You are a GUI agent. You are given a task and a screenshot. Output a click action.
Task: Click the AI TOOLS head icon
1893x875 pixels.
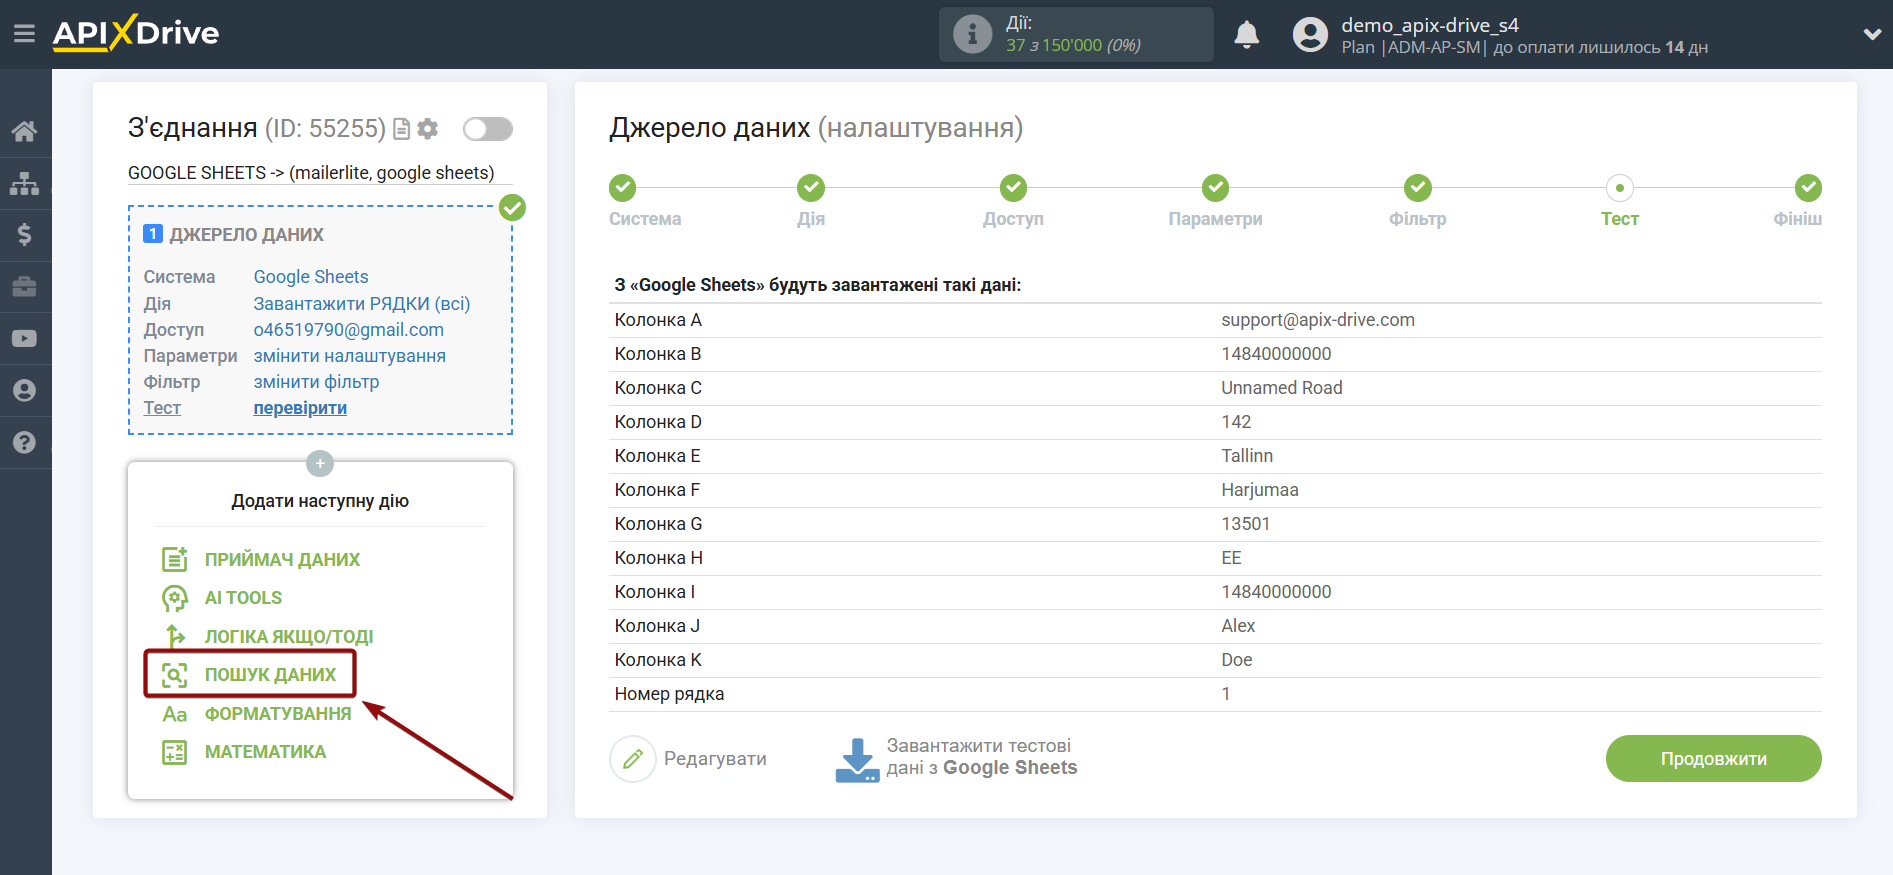175,598
